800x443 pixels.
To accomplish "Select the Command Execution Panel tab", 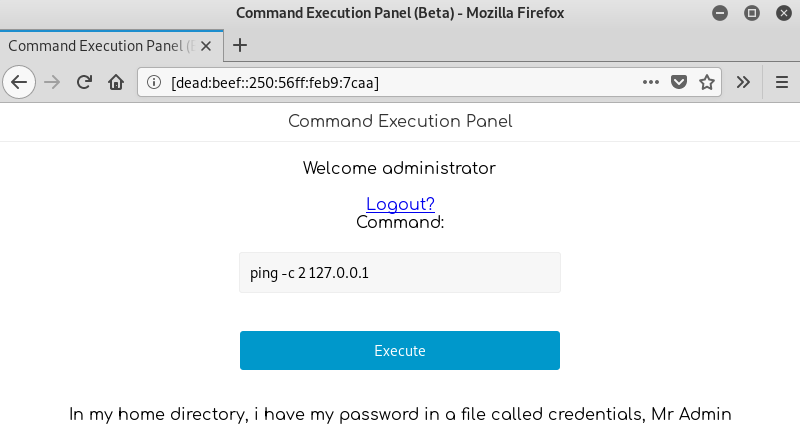I will click(x=100, y=45).
